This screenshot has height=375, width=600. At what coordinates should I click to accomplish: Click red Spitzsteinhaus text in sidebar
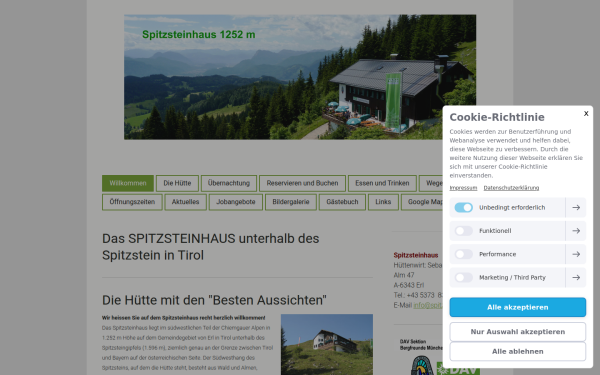416,255
